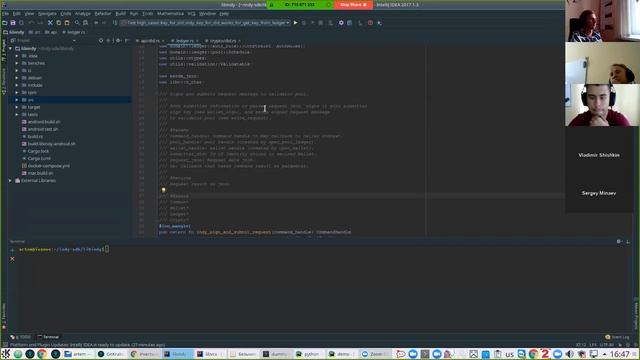This screenshot has width=640, height=360.
Task: Open the VCS menu
Action: point(191,13)
